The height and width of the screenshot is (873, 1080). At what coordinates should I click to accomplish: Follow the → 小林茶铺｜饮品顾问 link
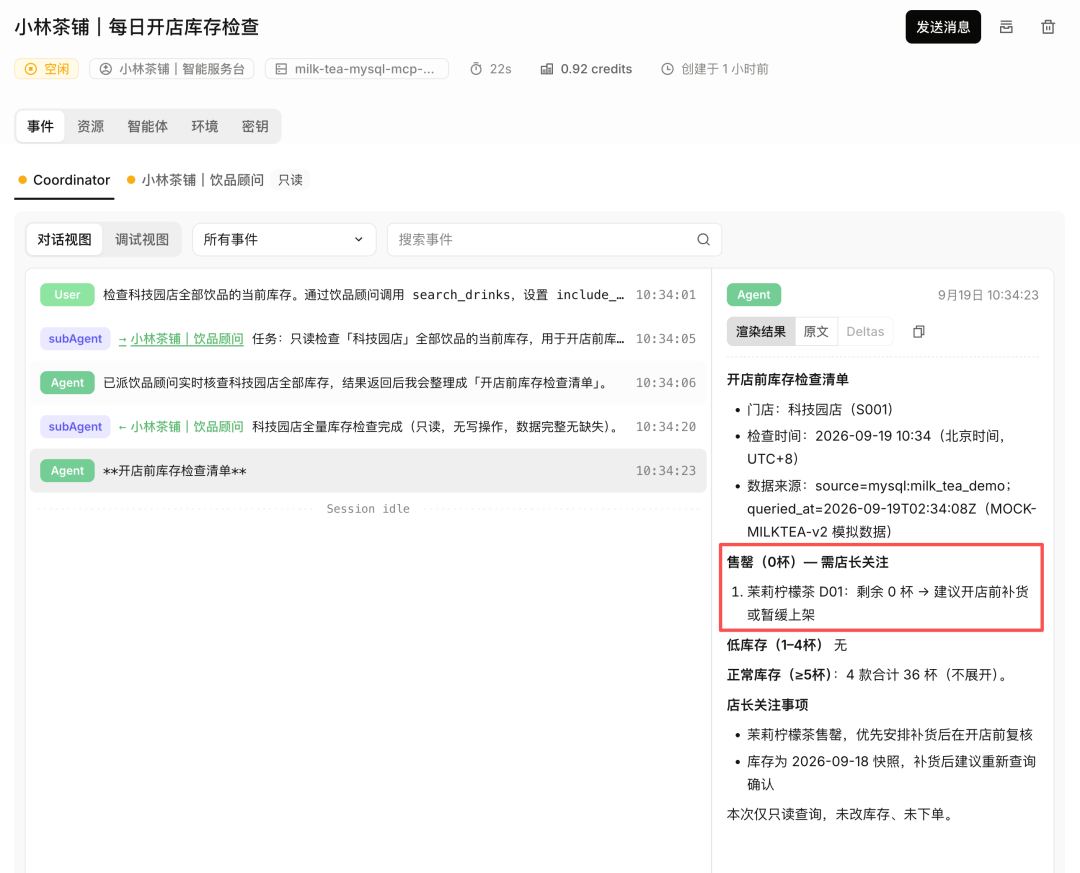180,338
